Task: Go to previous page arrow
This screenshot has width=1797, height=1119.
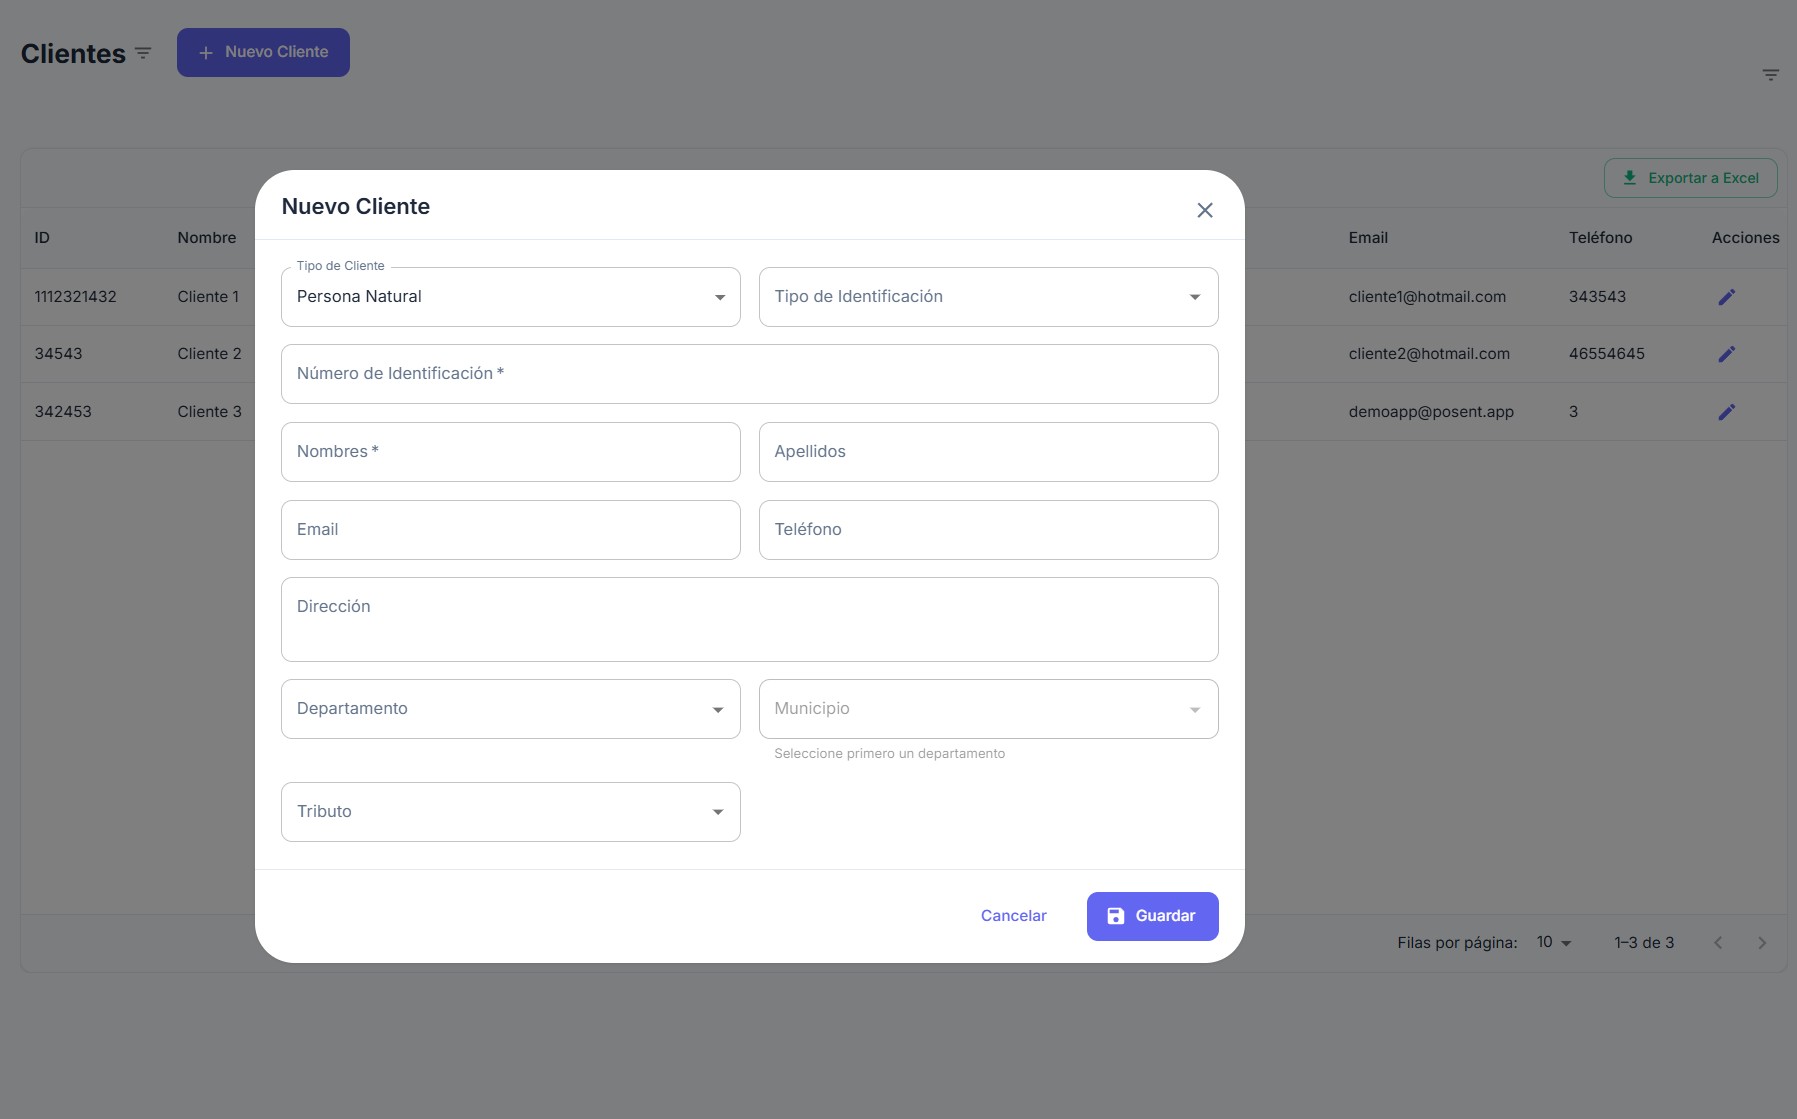Action: point(1718,943)
